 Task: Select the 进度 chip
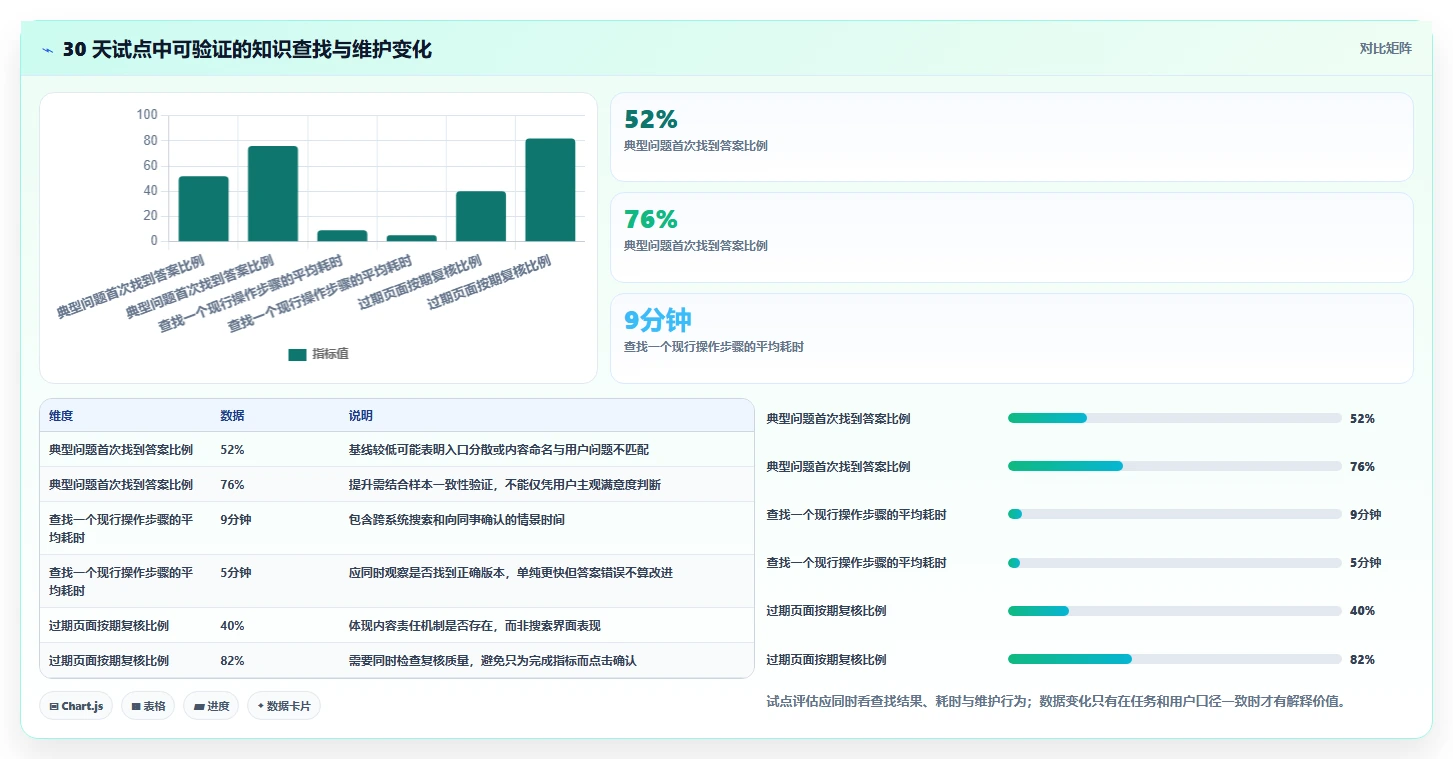coord(211,706)
